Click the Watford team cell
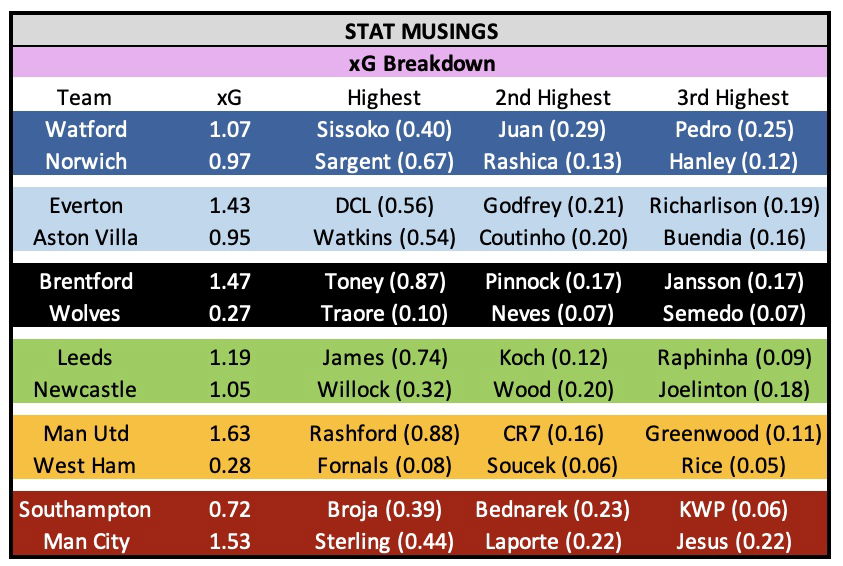This screenshot has width=843, height=566. pyautogui.click(x=85, y=129)
